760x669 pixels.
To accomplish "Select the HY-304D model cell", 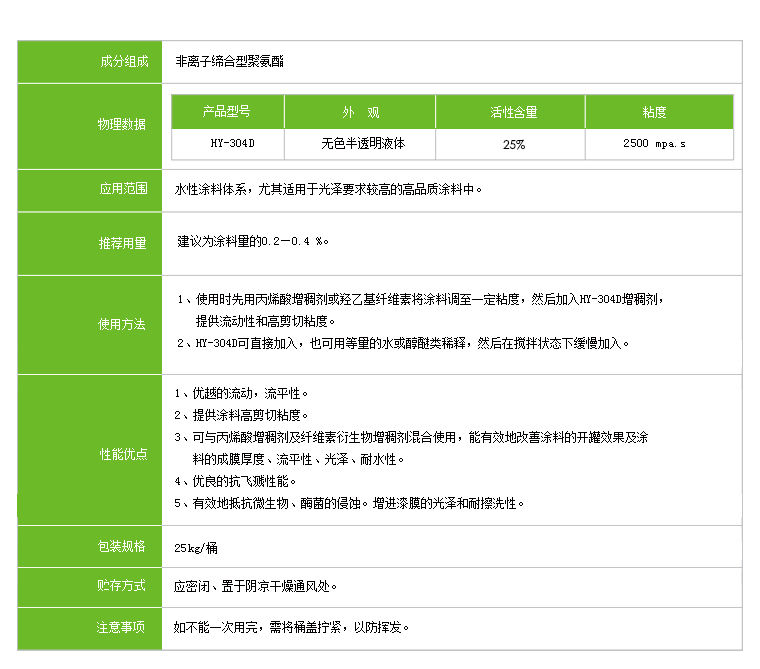I will tap(228, 143).
